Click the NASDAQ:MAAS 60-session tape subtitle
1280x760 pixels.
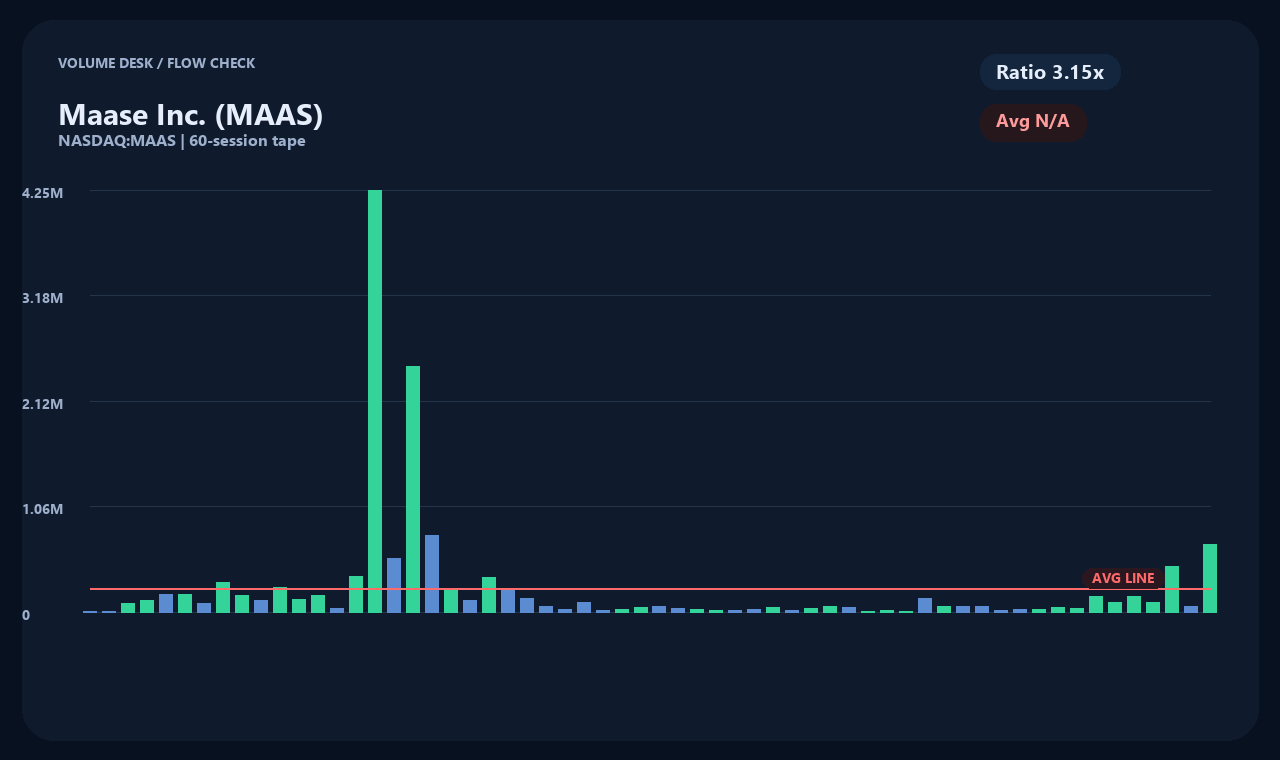pyautogui.click(x=182, y=141)
